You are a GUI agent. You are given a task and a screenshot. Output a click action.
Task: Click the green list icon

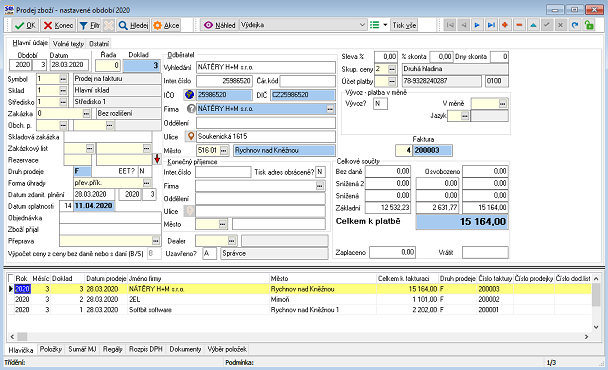coord(374,25)
